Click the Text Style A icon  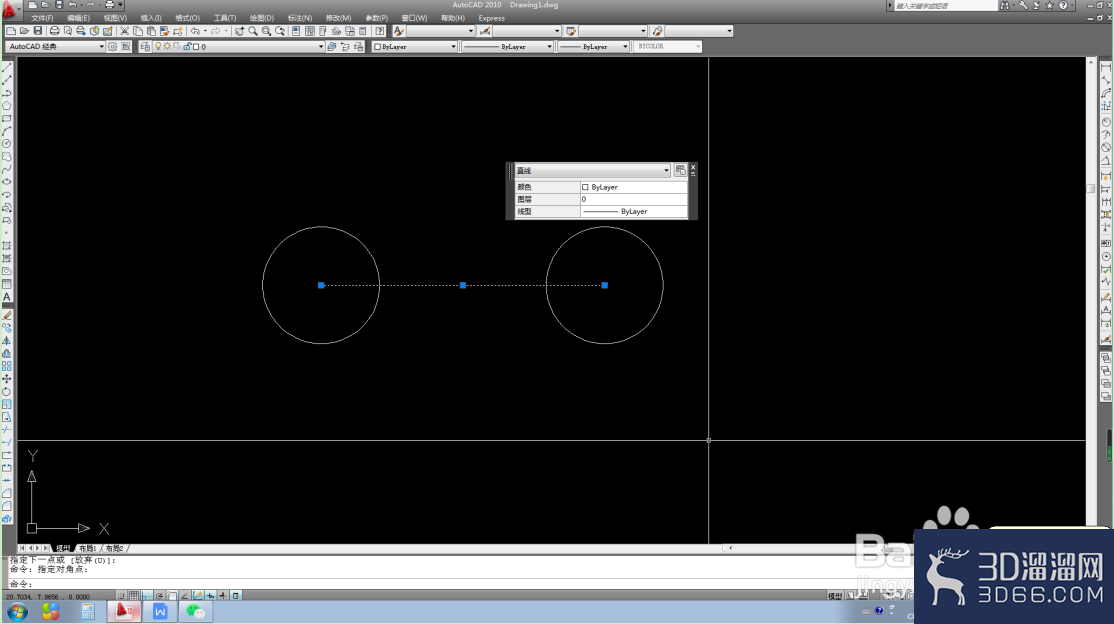click(399, 31)
